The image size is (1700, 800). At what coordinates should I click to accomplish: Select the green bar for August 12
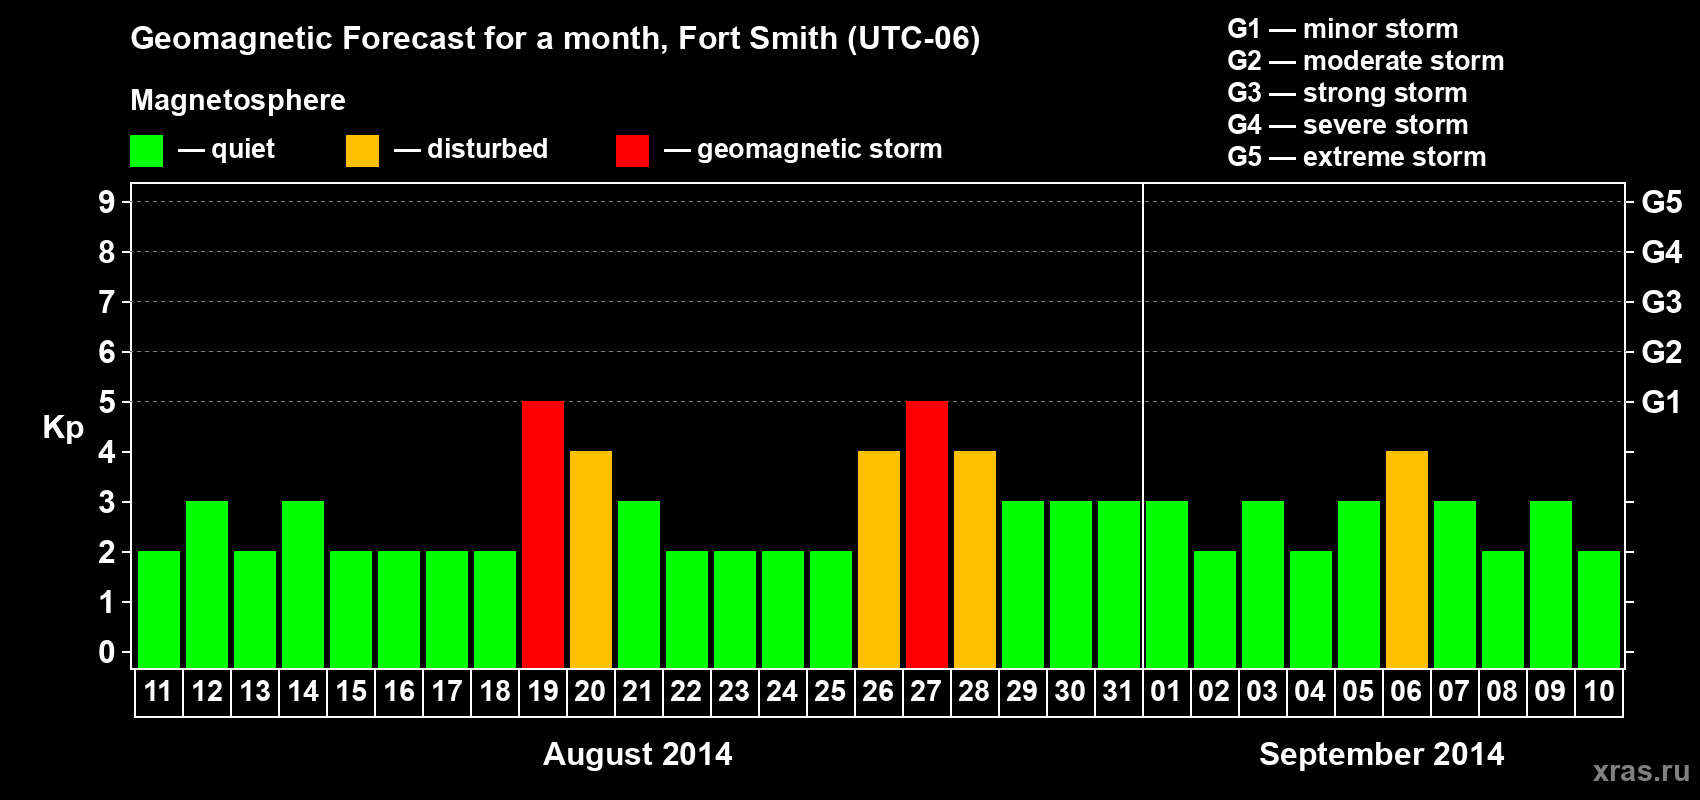point(207,584)
